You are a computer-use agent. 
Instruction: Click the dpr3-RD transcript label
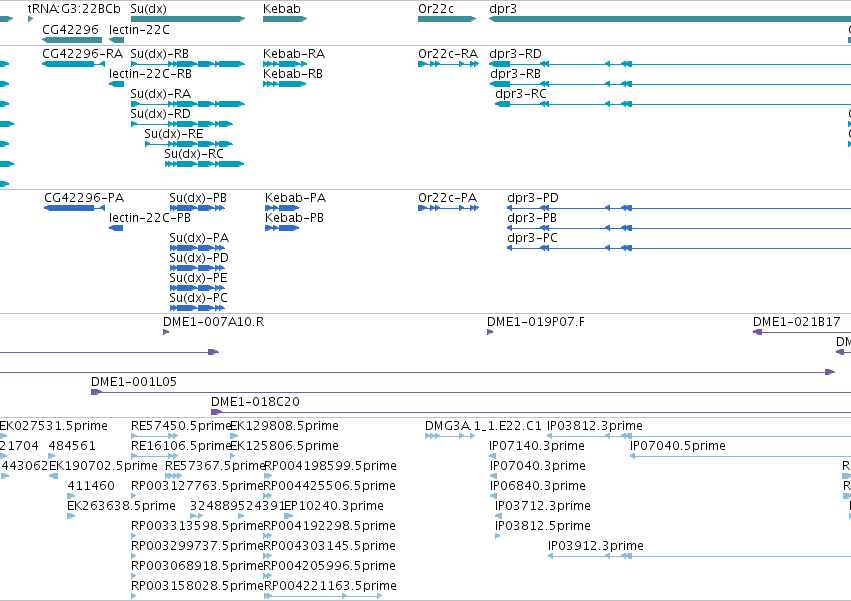pyautogui.click(x=516, y=54)
